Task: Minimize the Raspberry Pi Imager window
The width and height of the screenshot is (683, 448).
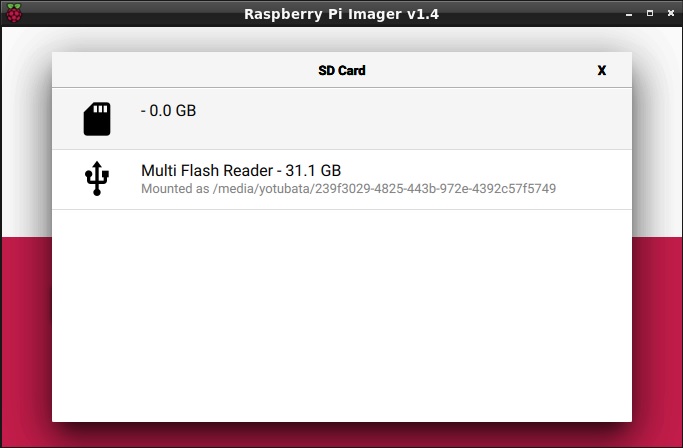Action: tap(629, 14)
